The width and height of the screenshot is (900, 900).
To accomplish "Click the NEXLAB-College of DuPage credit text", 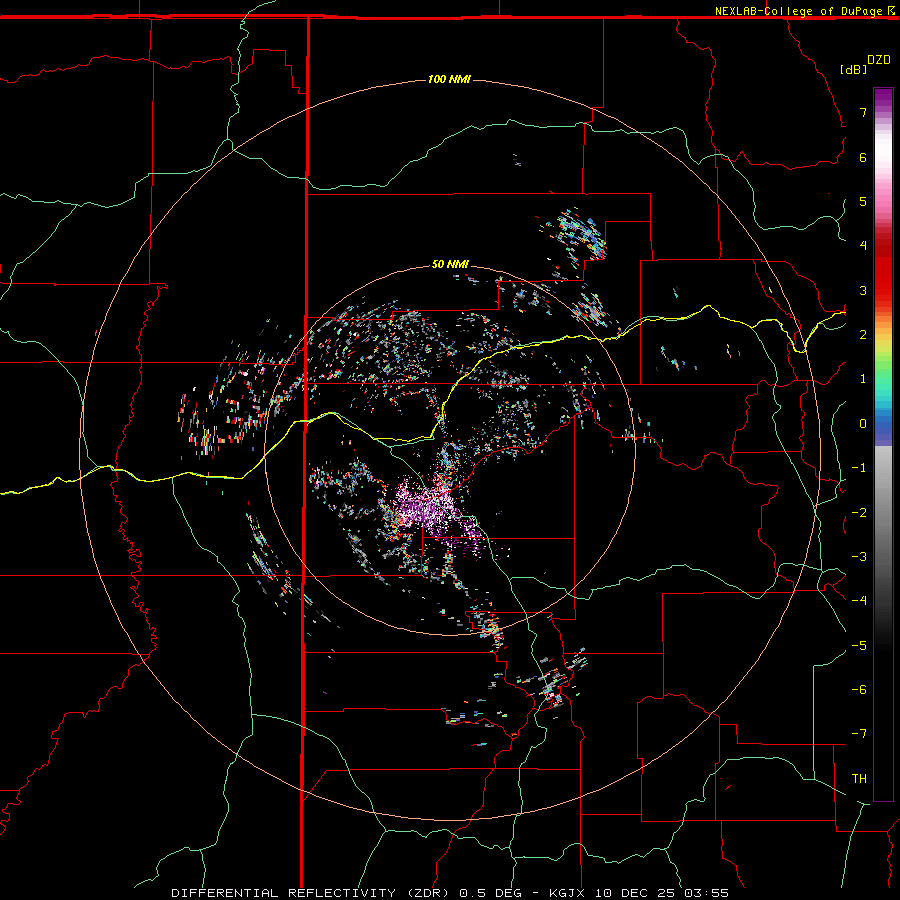I will [799, 11].
